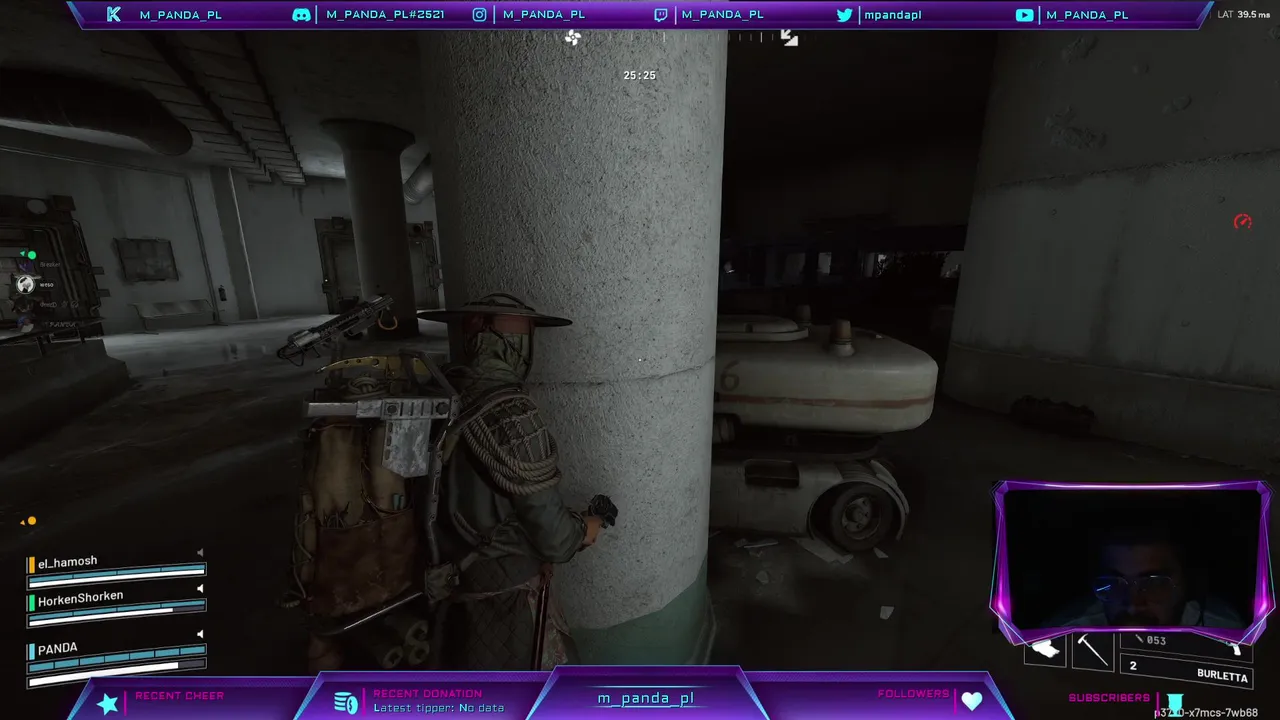Click the FOLLOWERS label
Image resolution: width=1280 pixels, height=720 pixels.
tap(913, 694)
